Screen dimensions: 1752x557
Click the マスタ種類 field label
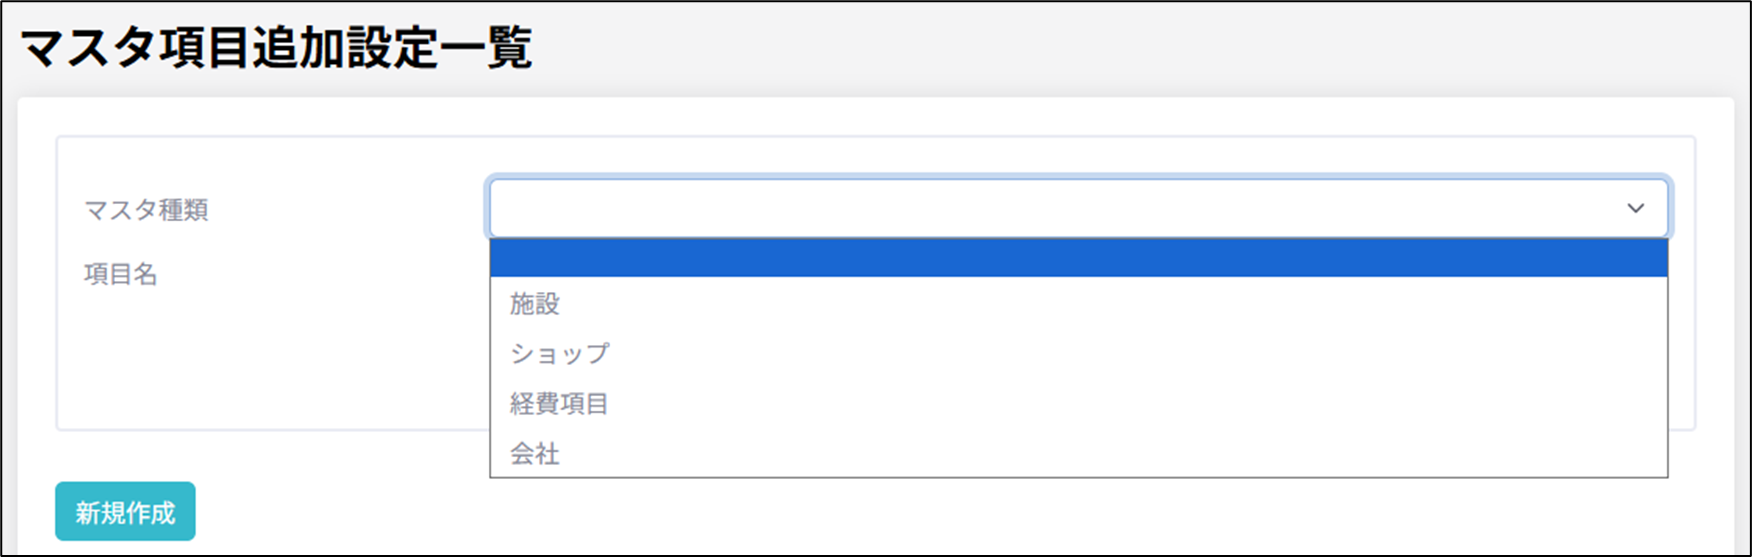tap(146, 210)
